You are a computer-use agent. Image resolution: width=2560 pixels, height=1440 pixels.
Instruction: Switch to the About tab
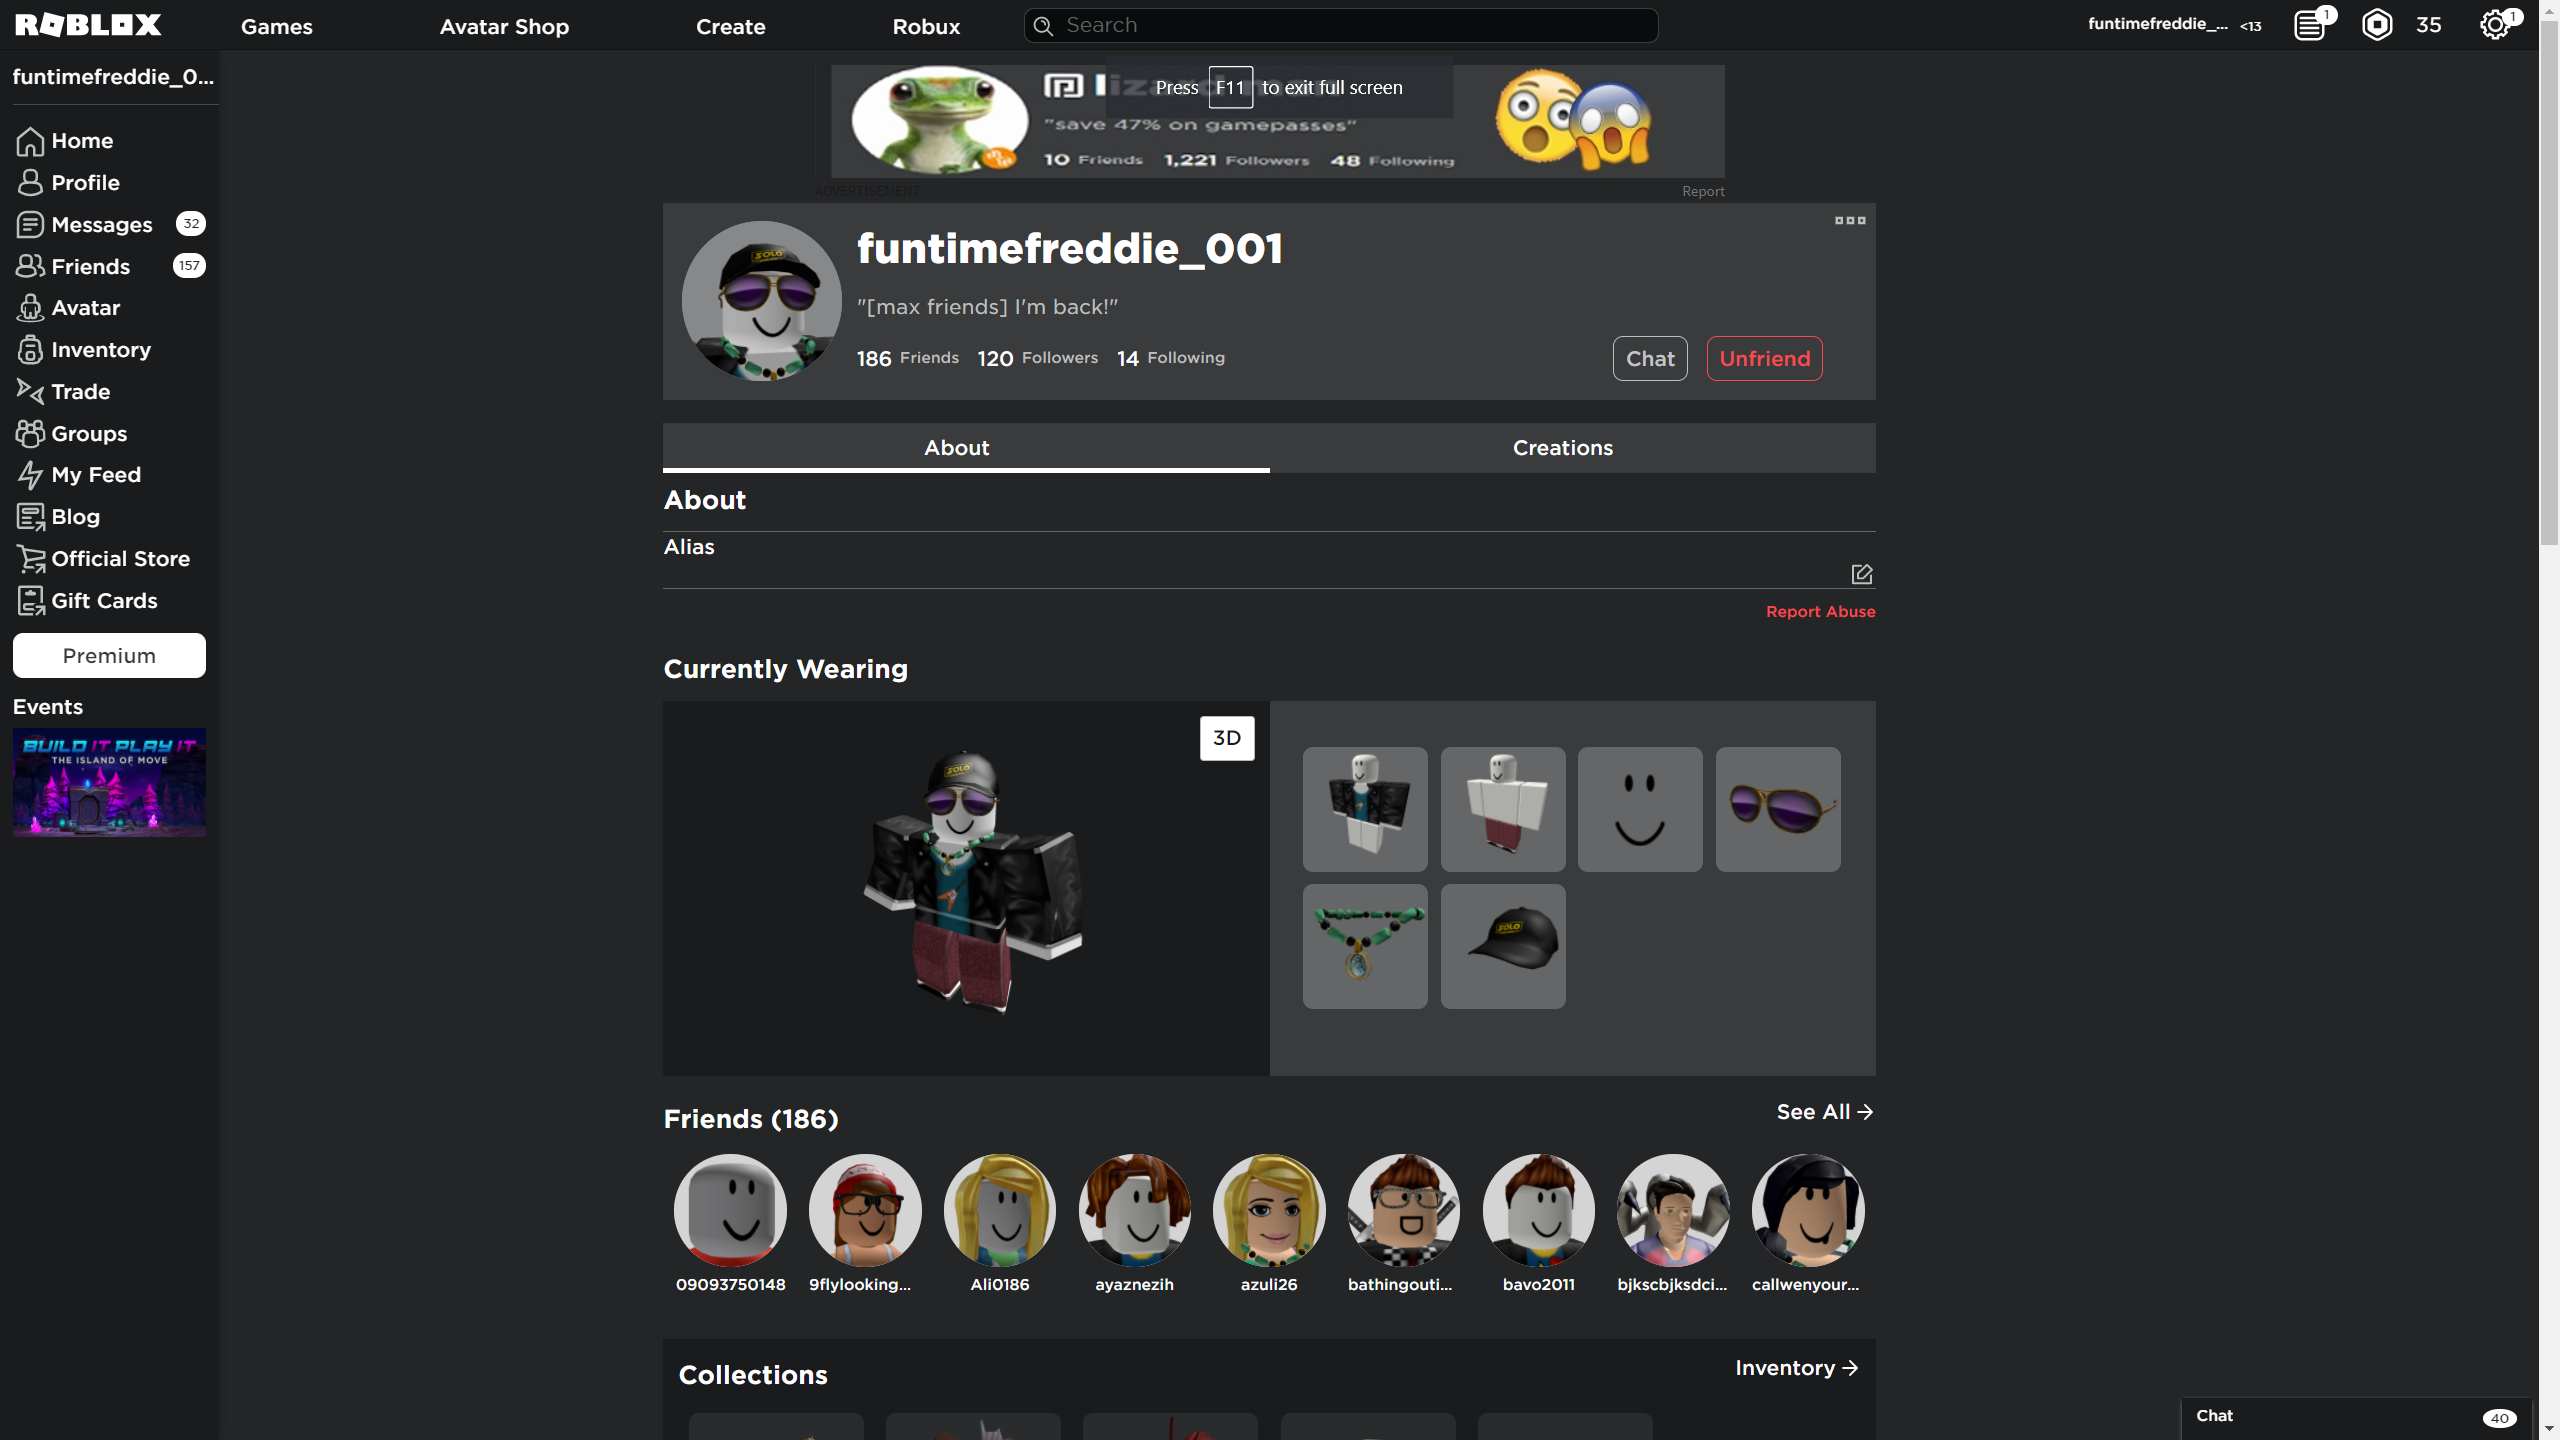pyautogui.click(x=956, y=447)
